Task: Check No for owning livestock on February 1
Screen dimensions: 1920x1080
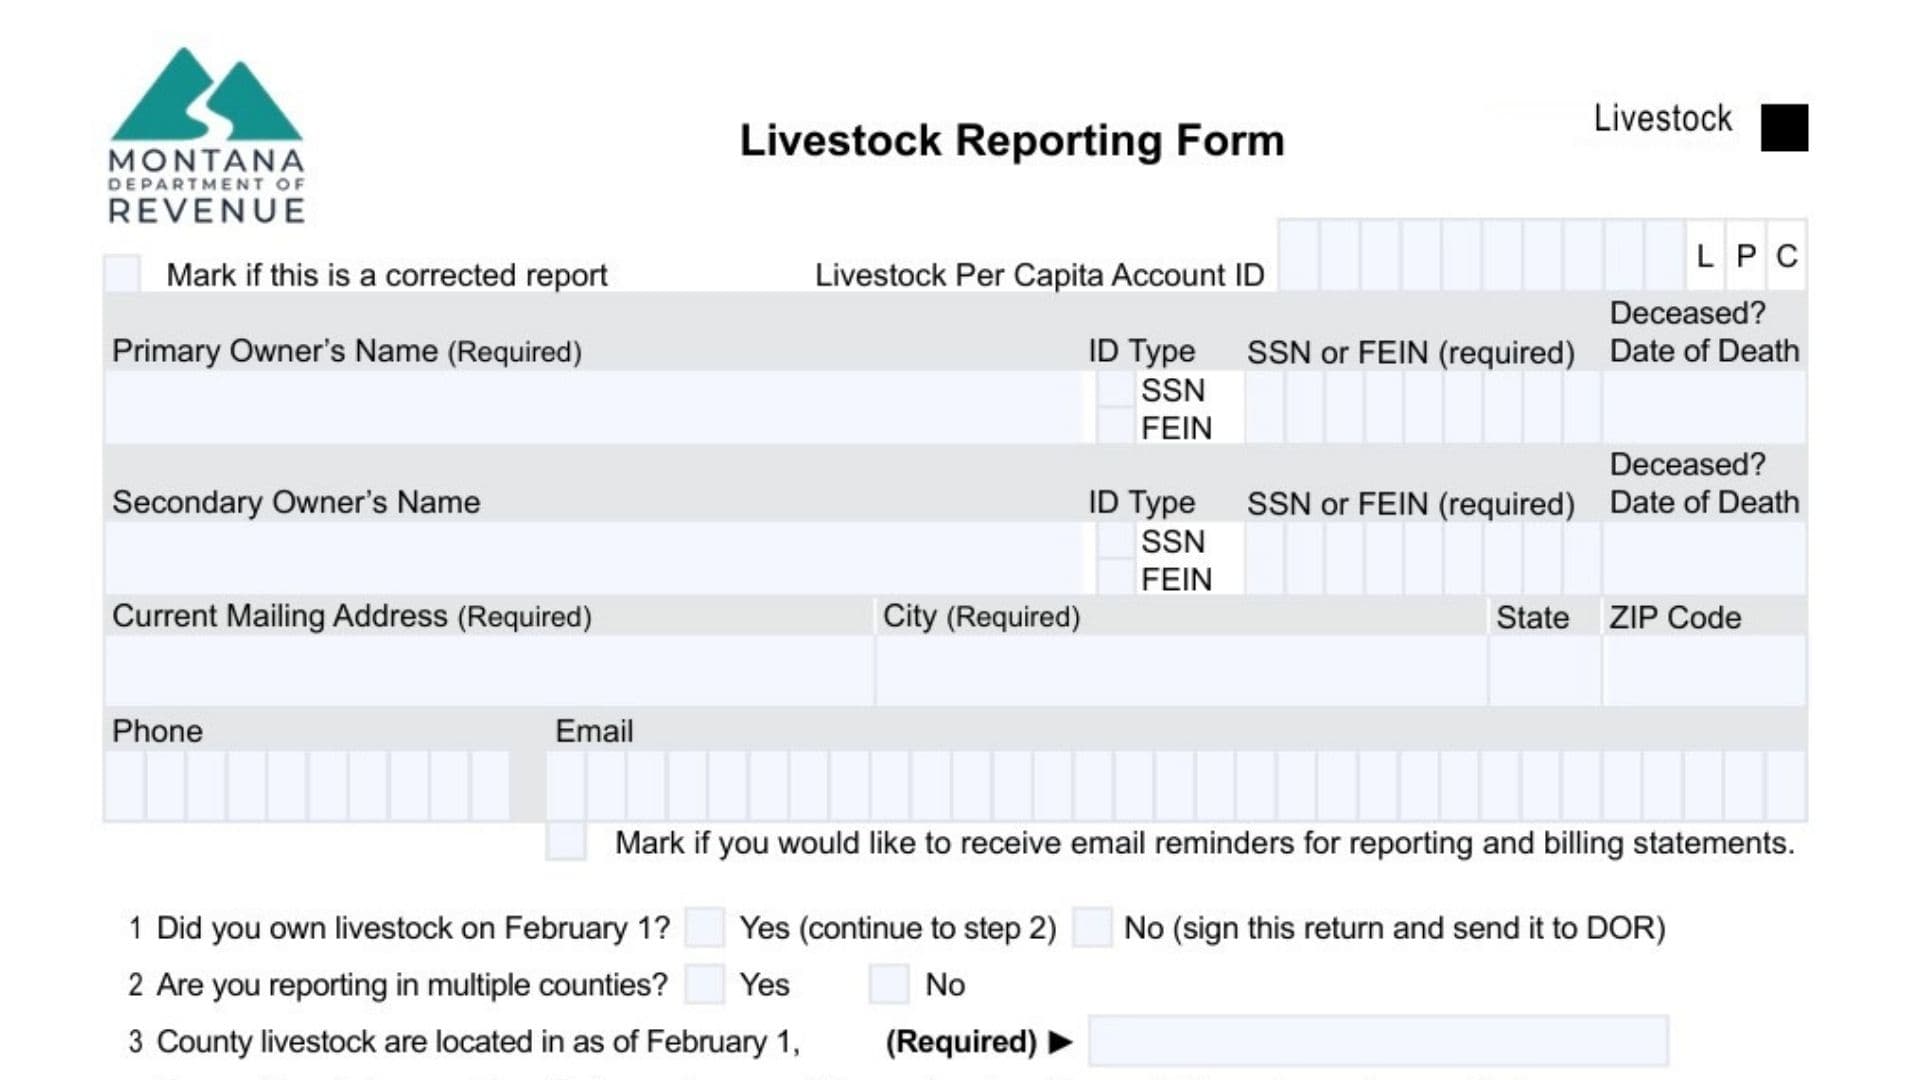Action: coord(1094,927)
